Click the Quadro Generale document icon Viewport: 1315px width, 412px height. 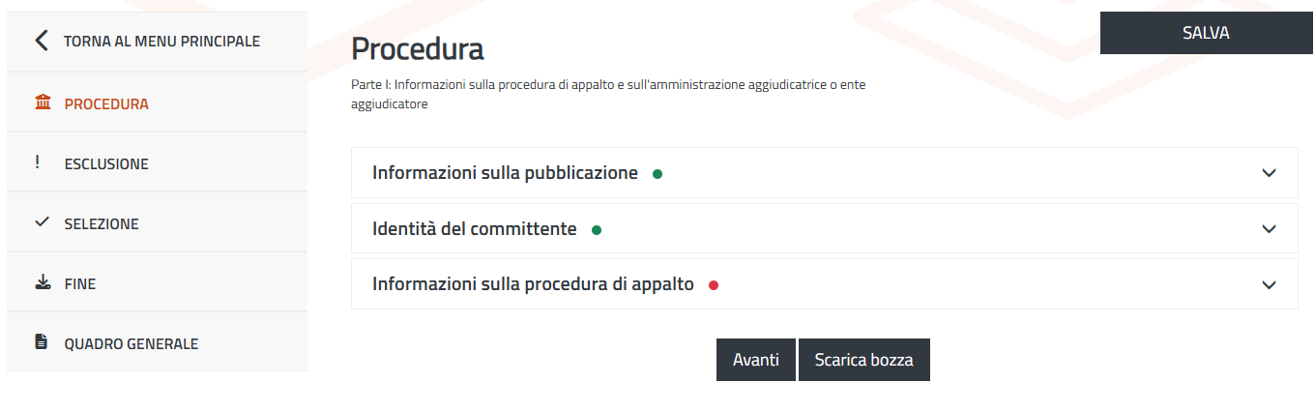point(41,343)
